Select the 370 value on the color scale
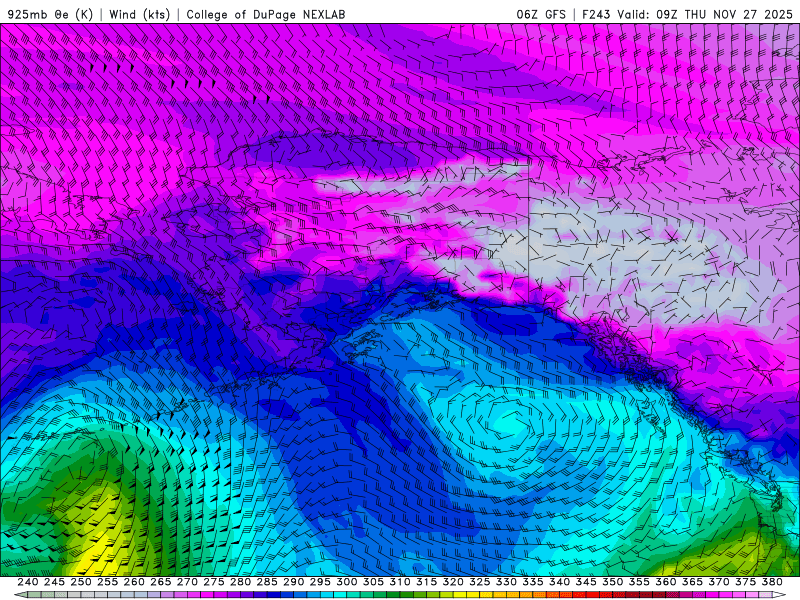This screenshot has width=800, height=600. (718, 582)
